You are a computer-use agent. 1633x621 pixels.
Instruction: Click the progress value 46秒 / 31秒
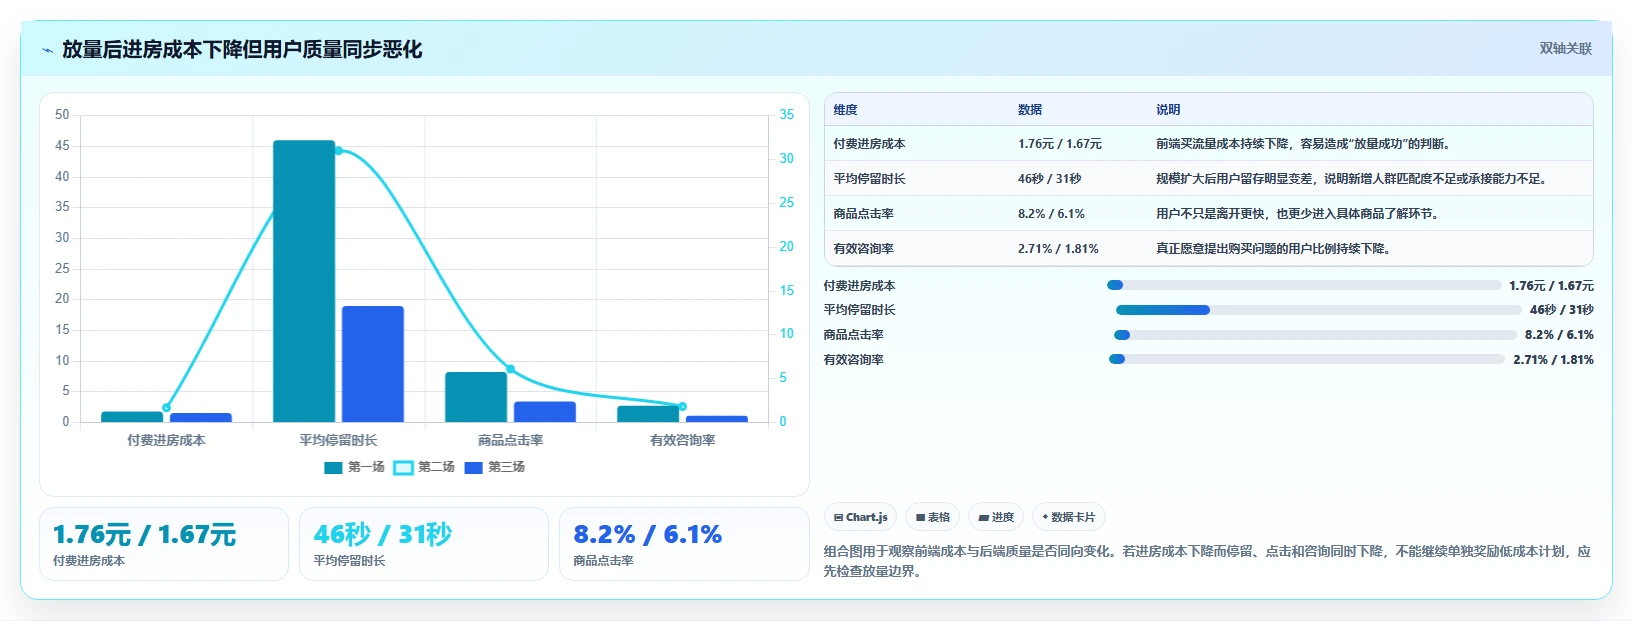click(x=1562, y=310)
